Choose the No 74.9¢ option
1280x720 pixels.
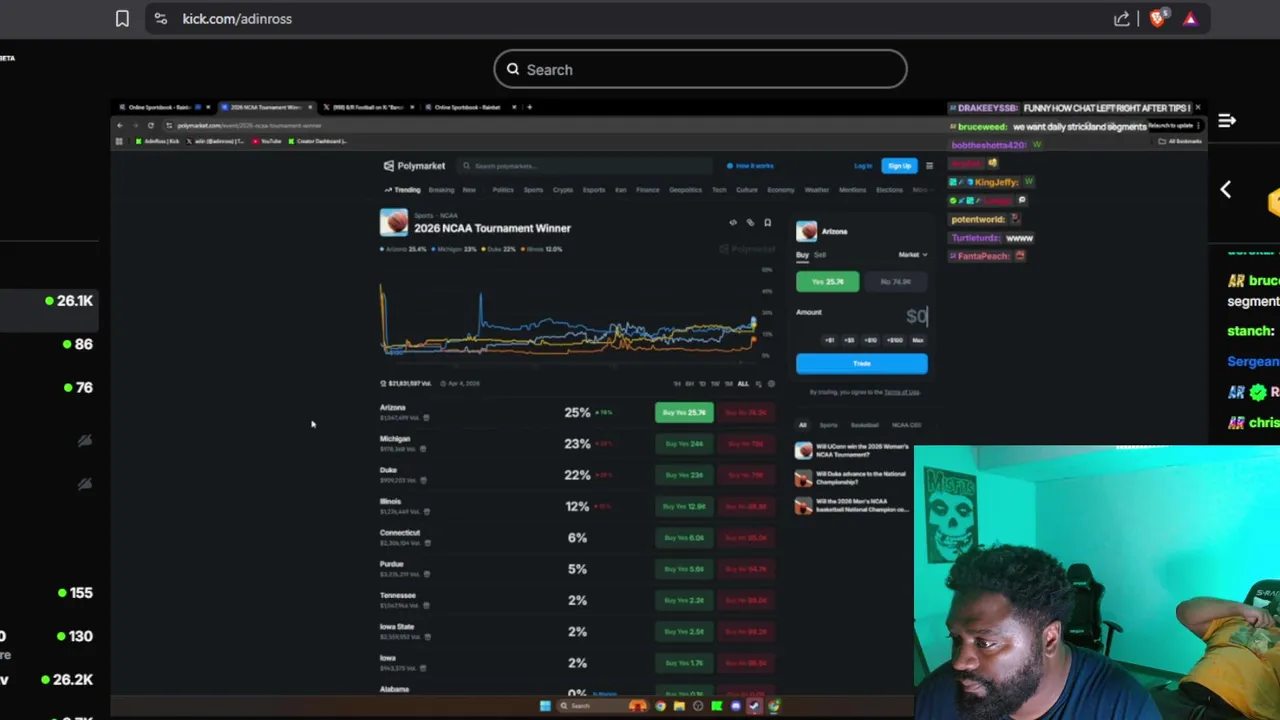coord(895,282)
